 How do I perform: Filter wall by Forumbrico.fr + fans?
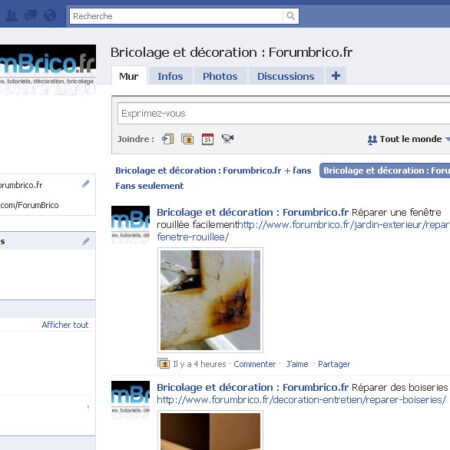coord(213,170)
